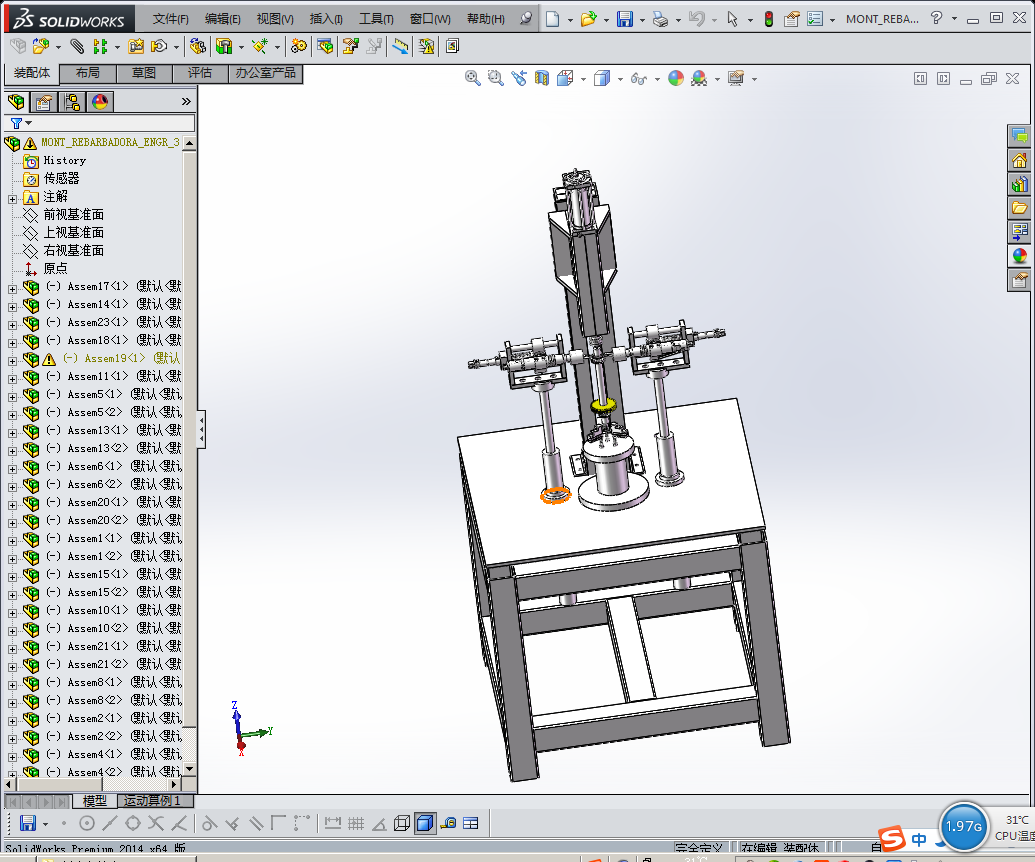Screen dimensions: 1035x862
Task: Open the Insert Components dropdown arrow
Action: (59, 47)
